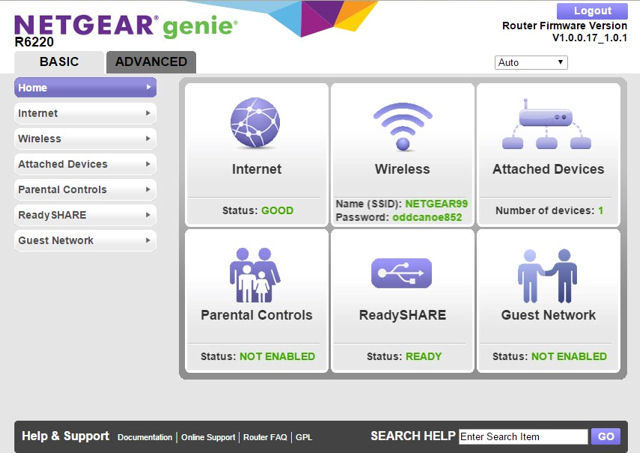The width and height of the screenshot is (640, 453).
Task: Open Parental Controls sidebar item
Action: point(85,189)
